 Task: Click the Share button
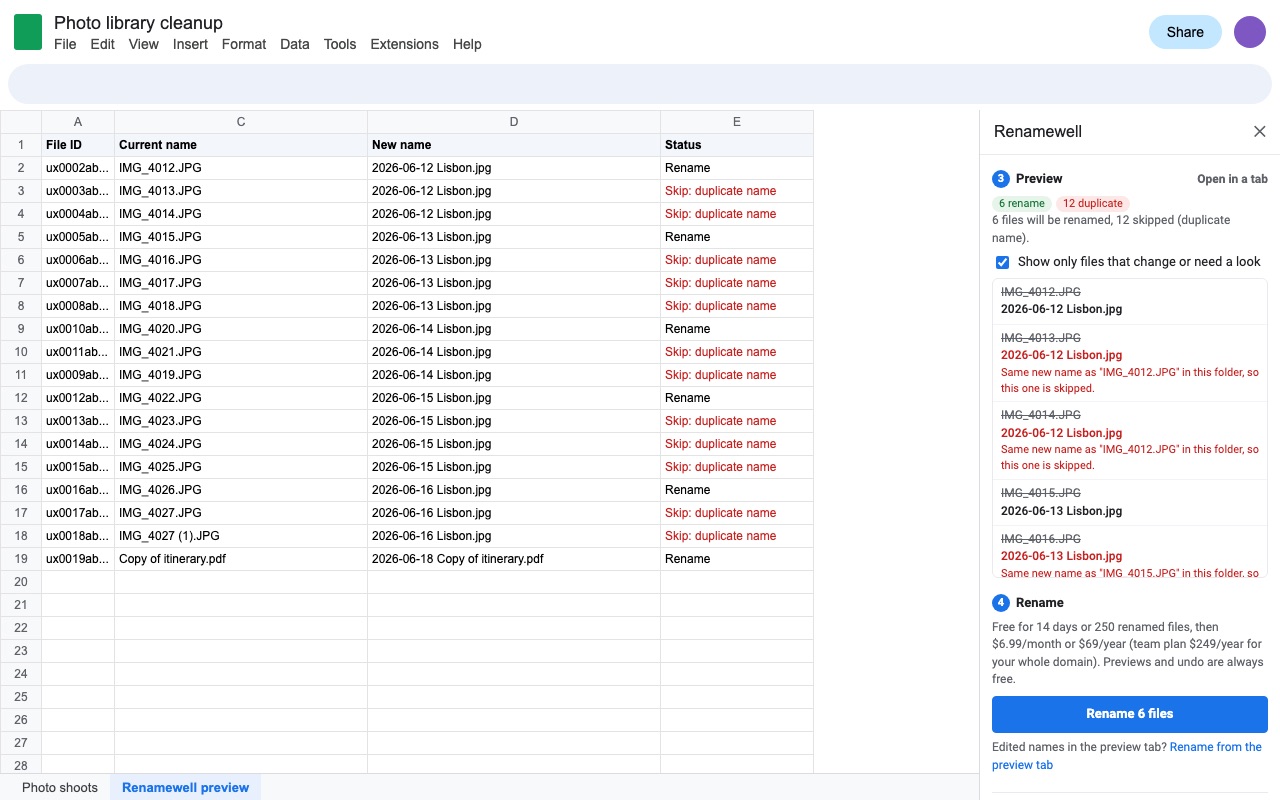pos(1185,32)
